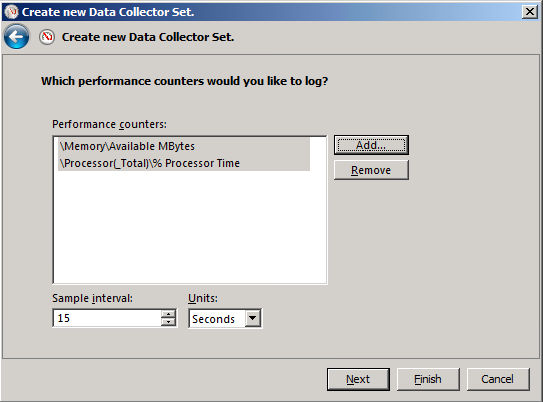Screen dimensions: 543x402
Task: Remove the selected performance counter
Action: click(371, 170)
